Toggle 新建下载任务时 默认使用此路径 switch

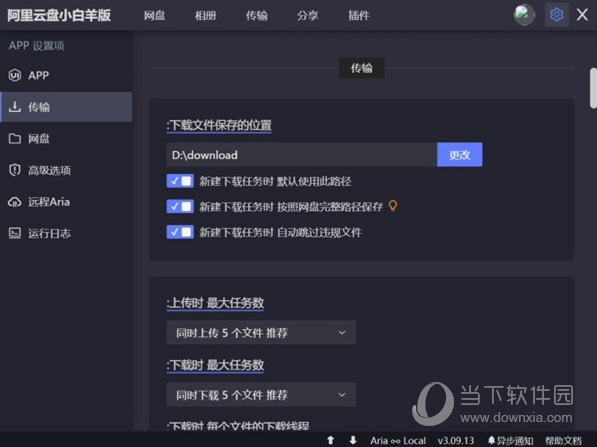pos(180,181)
